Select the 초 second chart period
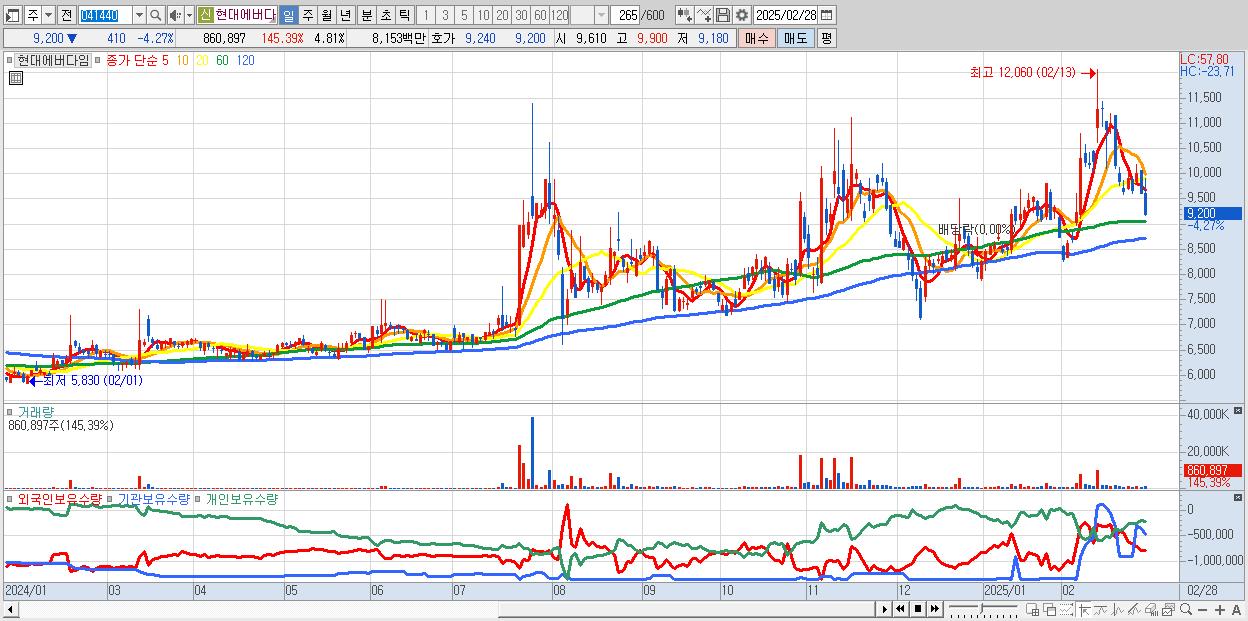Image resolution: width=1248 pixels, height=621 pixels. pos(385,15)
